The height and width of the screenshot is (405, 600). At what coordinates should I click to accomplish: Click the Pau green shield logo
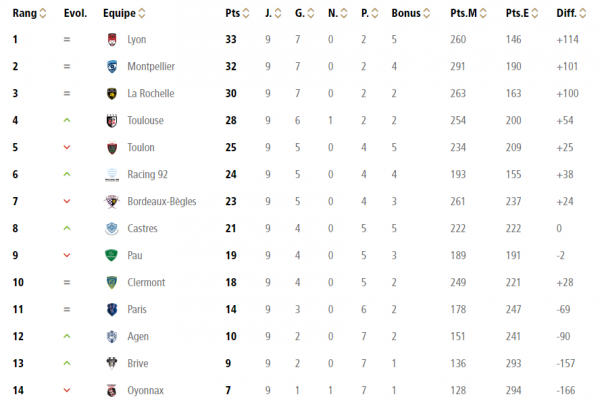tap(111, 255)
